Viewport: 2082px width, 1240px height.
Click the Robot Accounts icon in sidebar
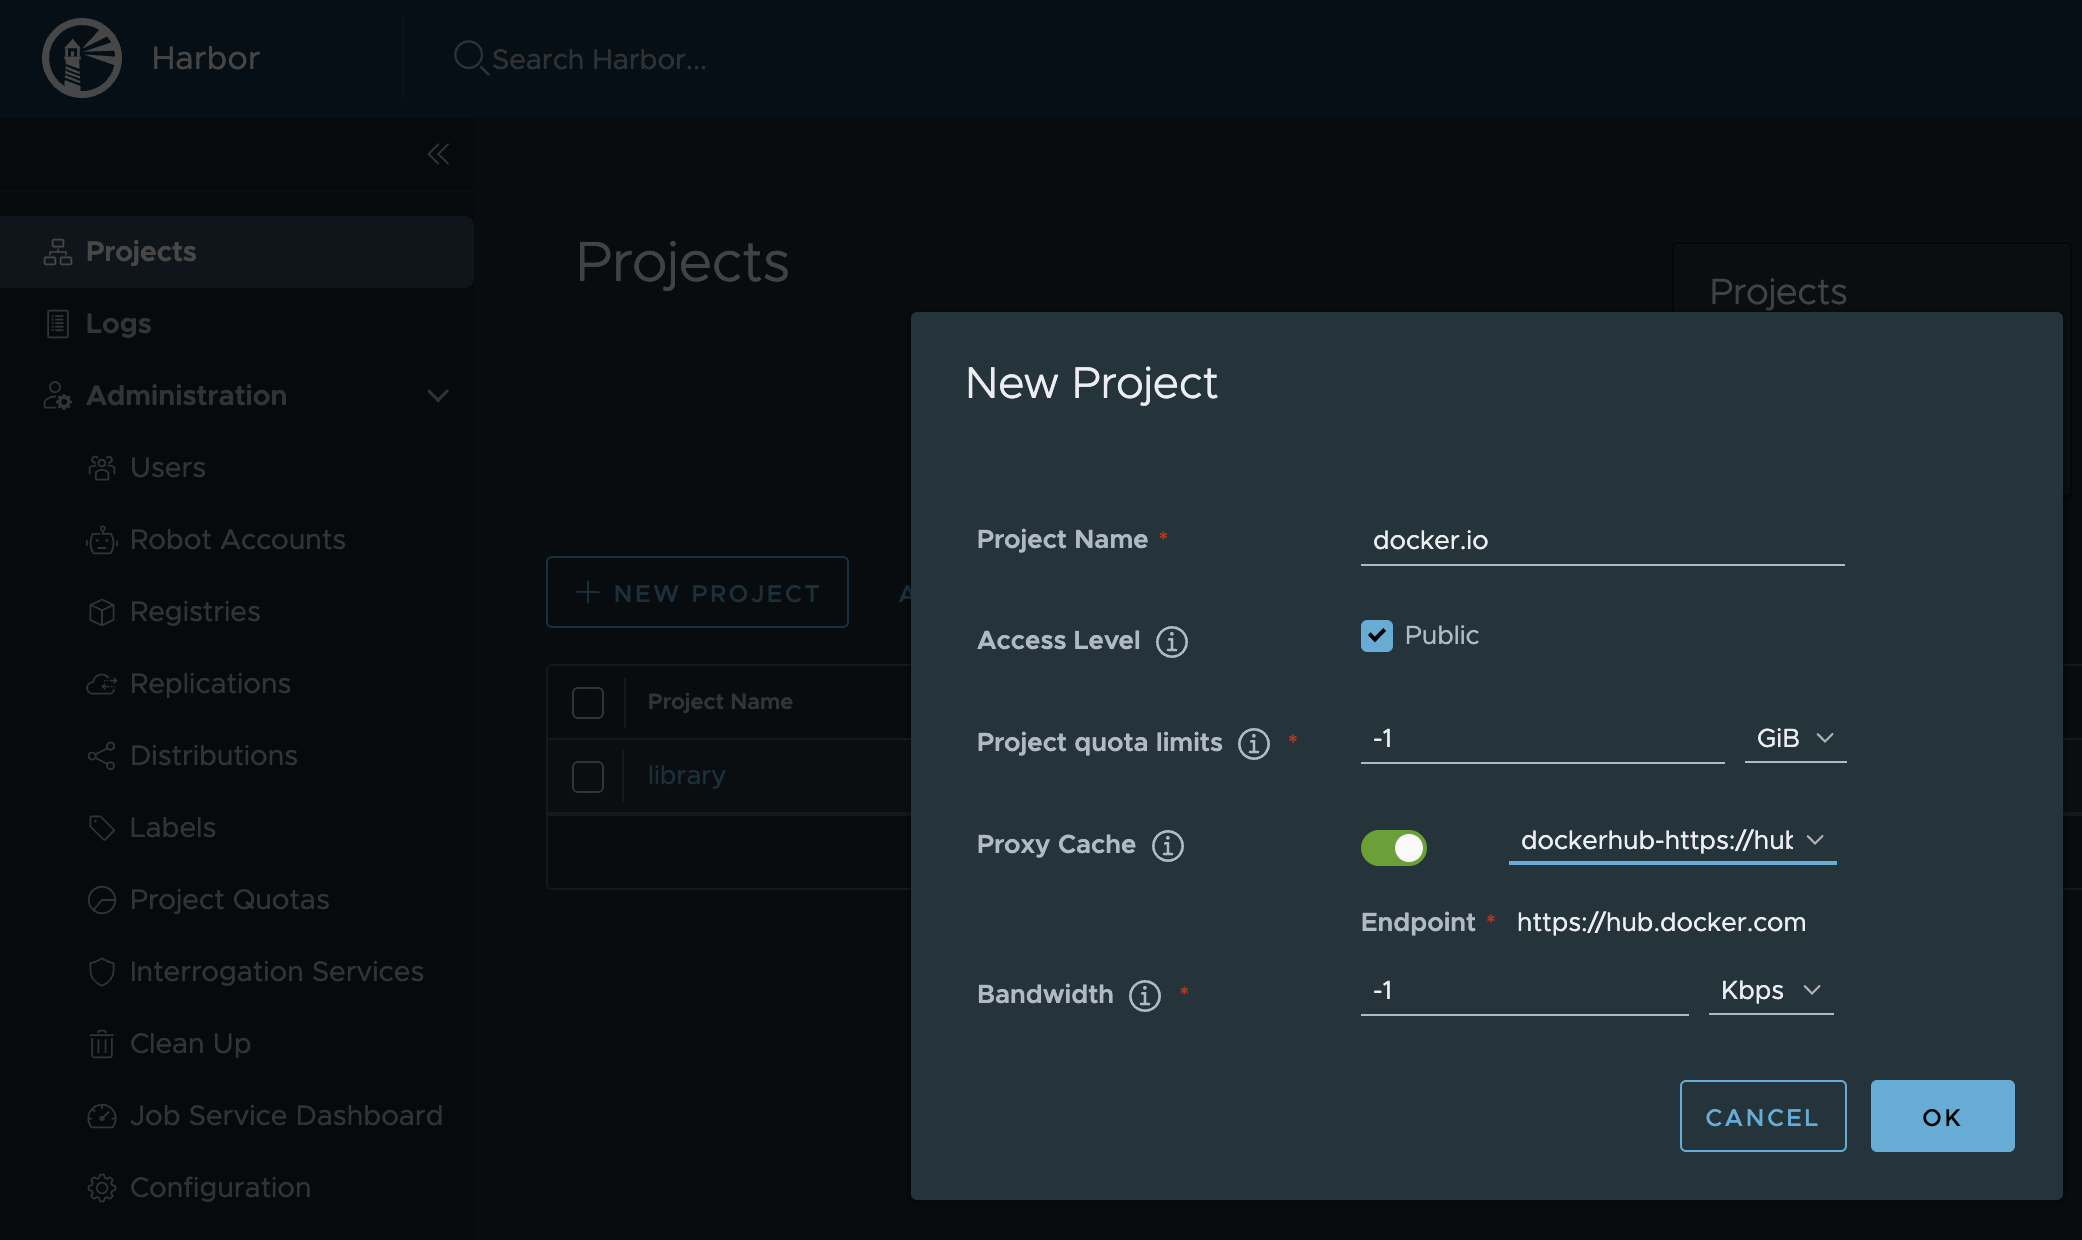pyautogui.click(x=101, y=540)
